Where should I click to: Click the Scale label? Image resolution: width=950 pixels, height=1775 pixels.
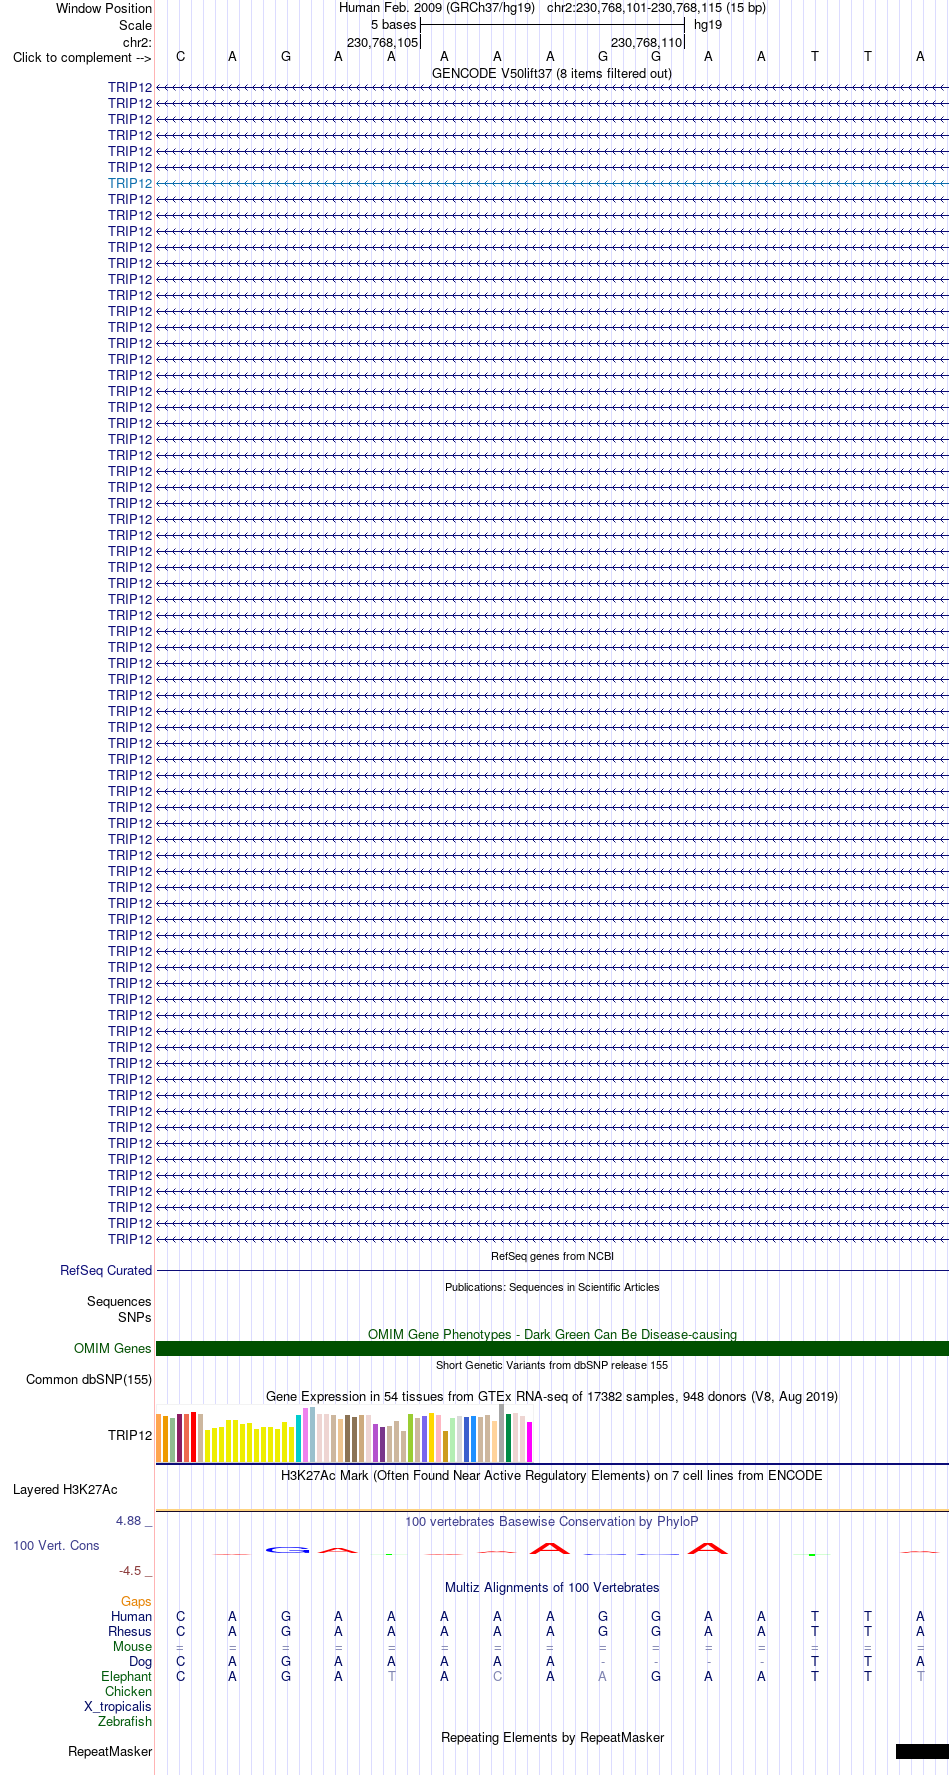click(x=136, y=25)
